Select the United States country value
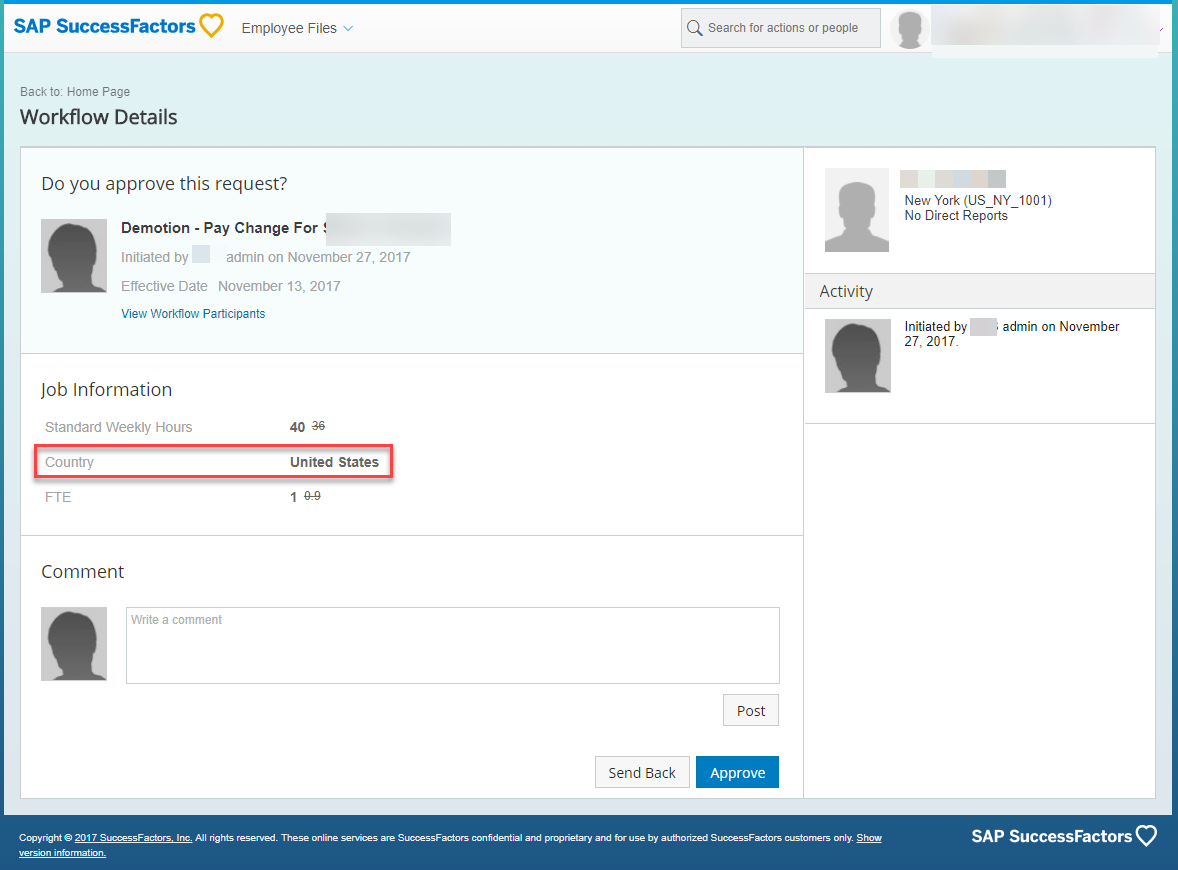Image resolution: width=1178 pixels, height=870 pixels. [x=334, y=462]
